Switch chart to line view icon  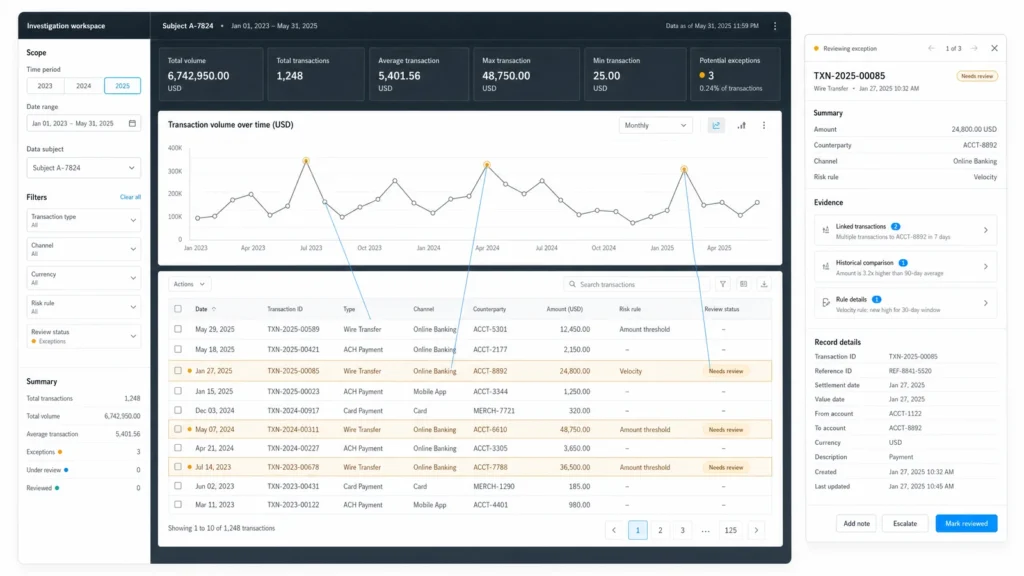click(716, 125)
